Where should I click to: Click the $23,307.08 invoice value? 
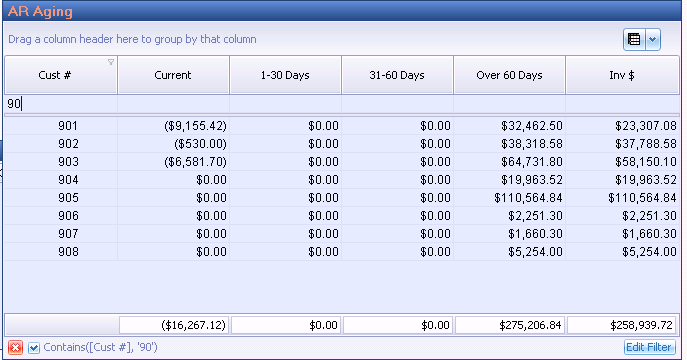646,126
